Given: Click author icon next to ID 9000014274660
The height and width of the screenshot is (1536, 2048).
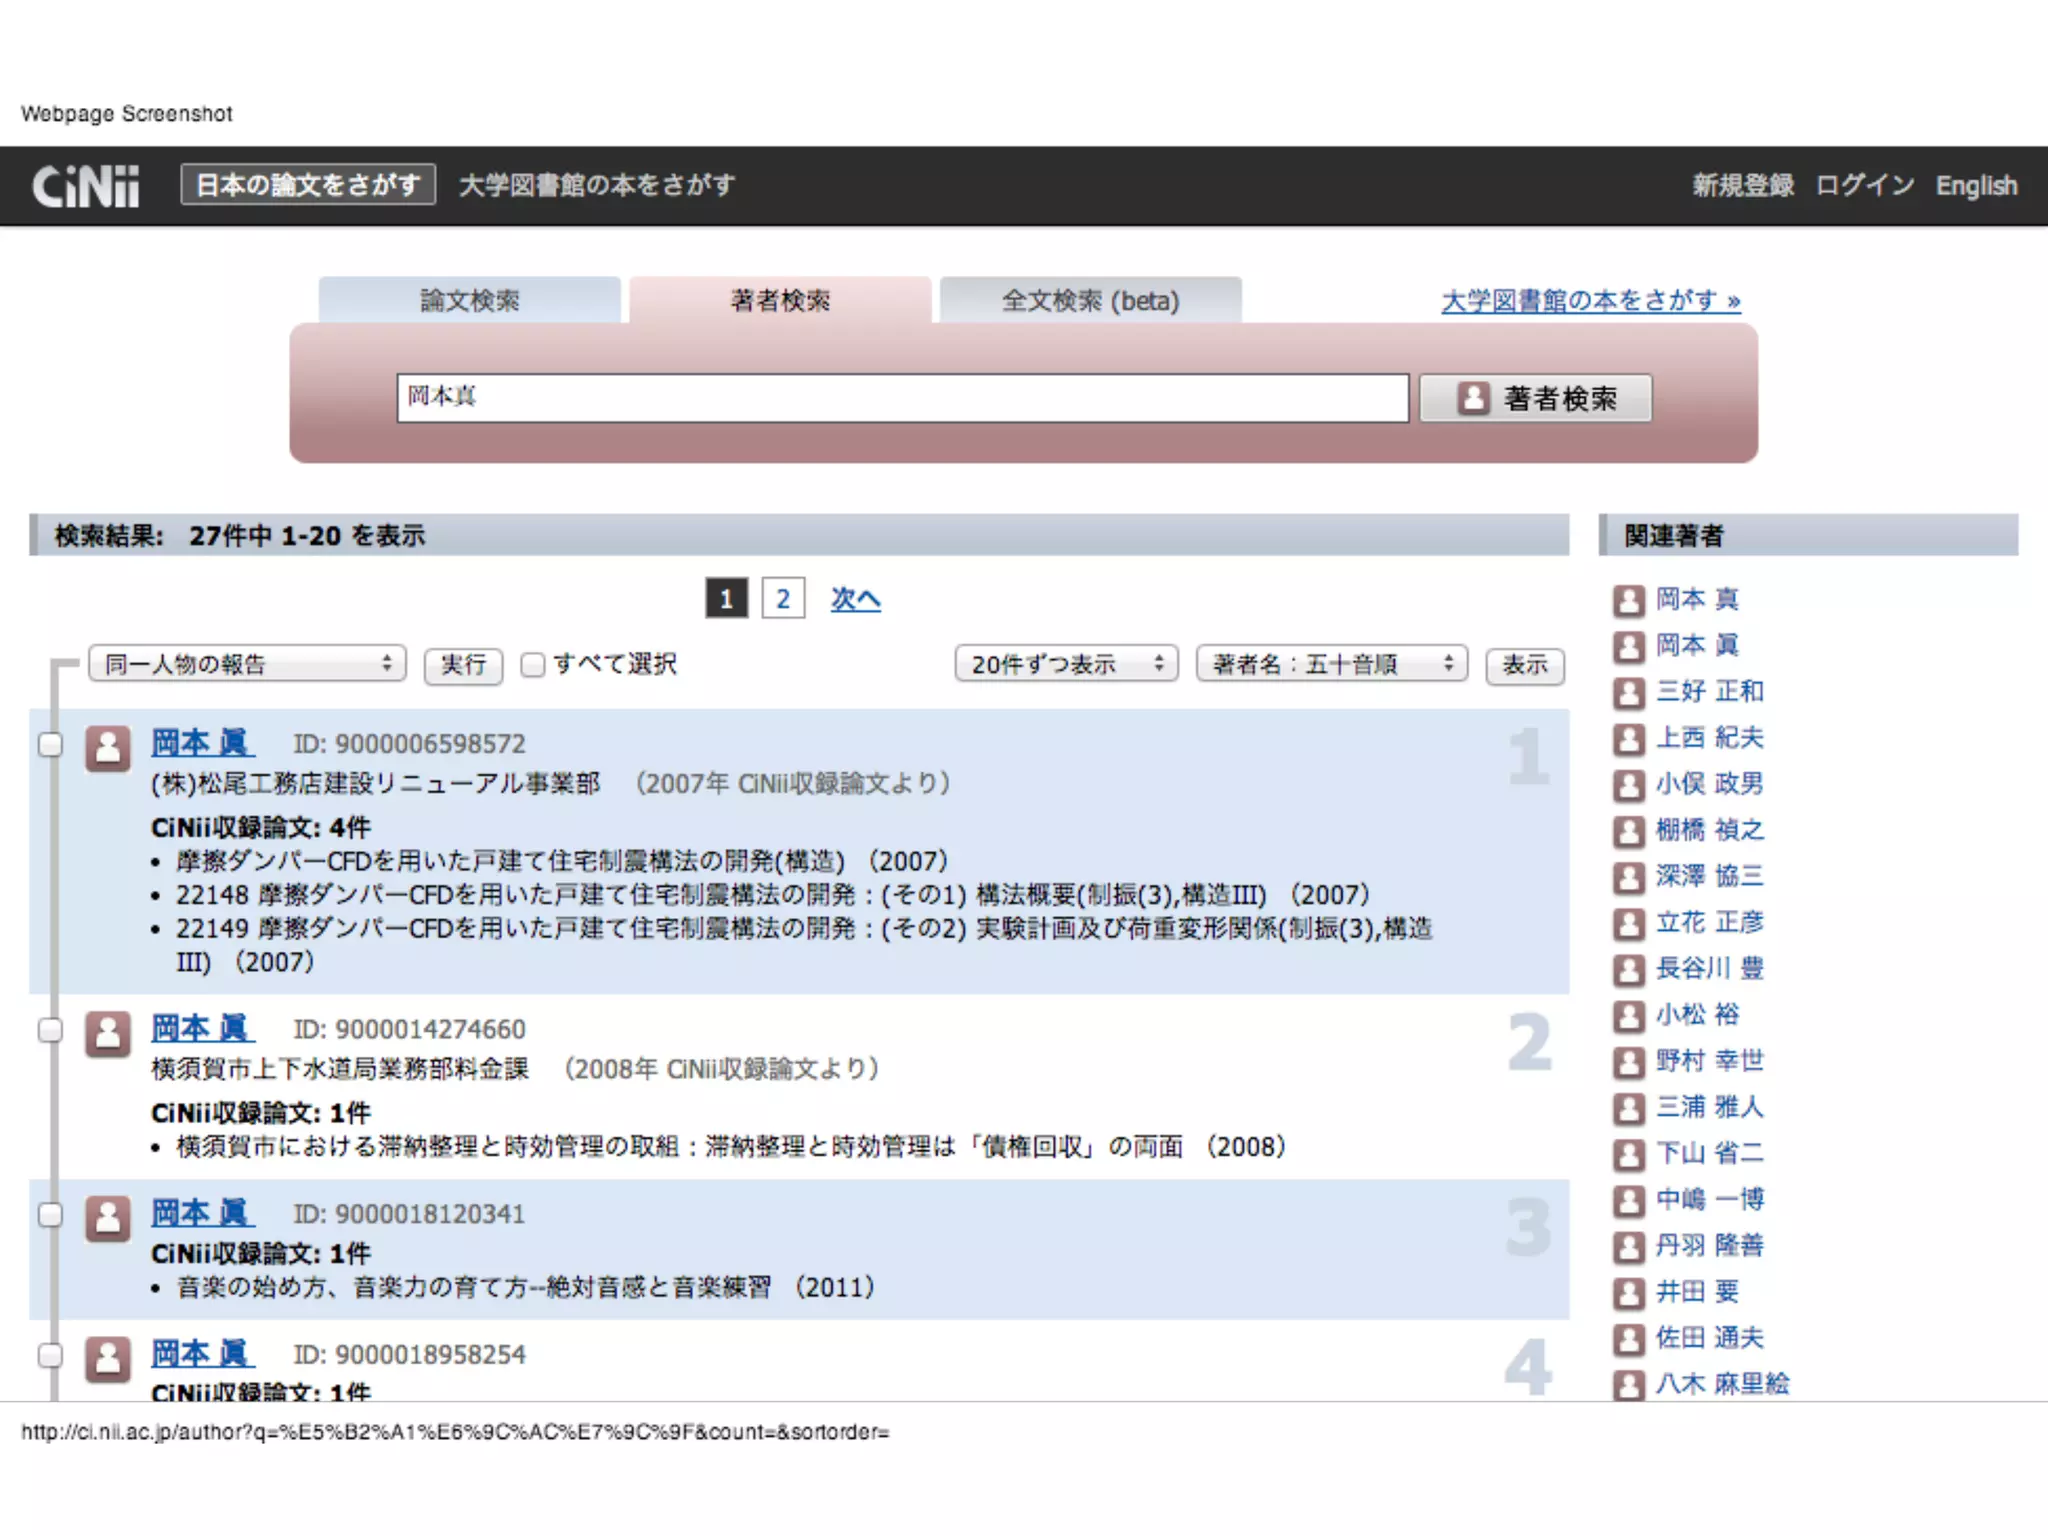Looking at the screenshot, I should click(x=108, y=1033).
